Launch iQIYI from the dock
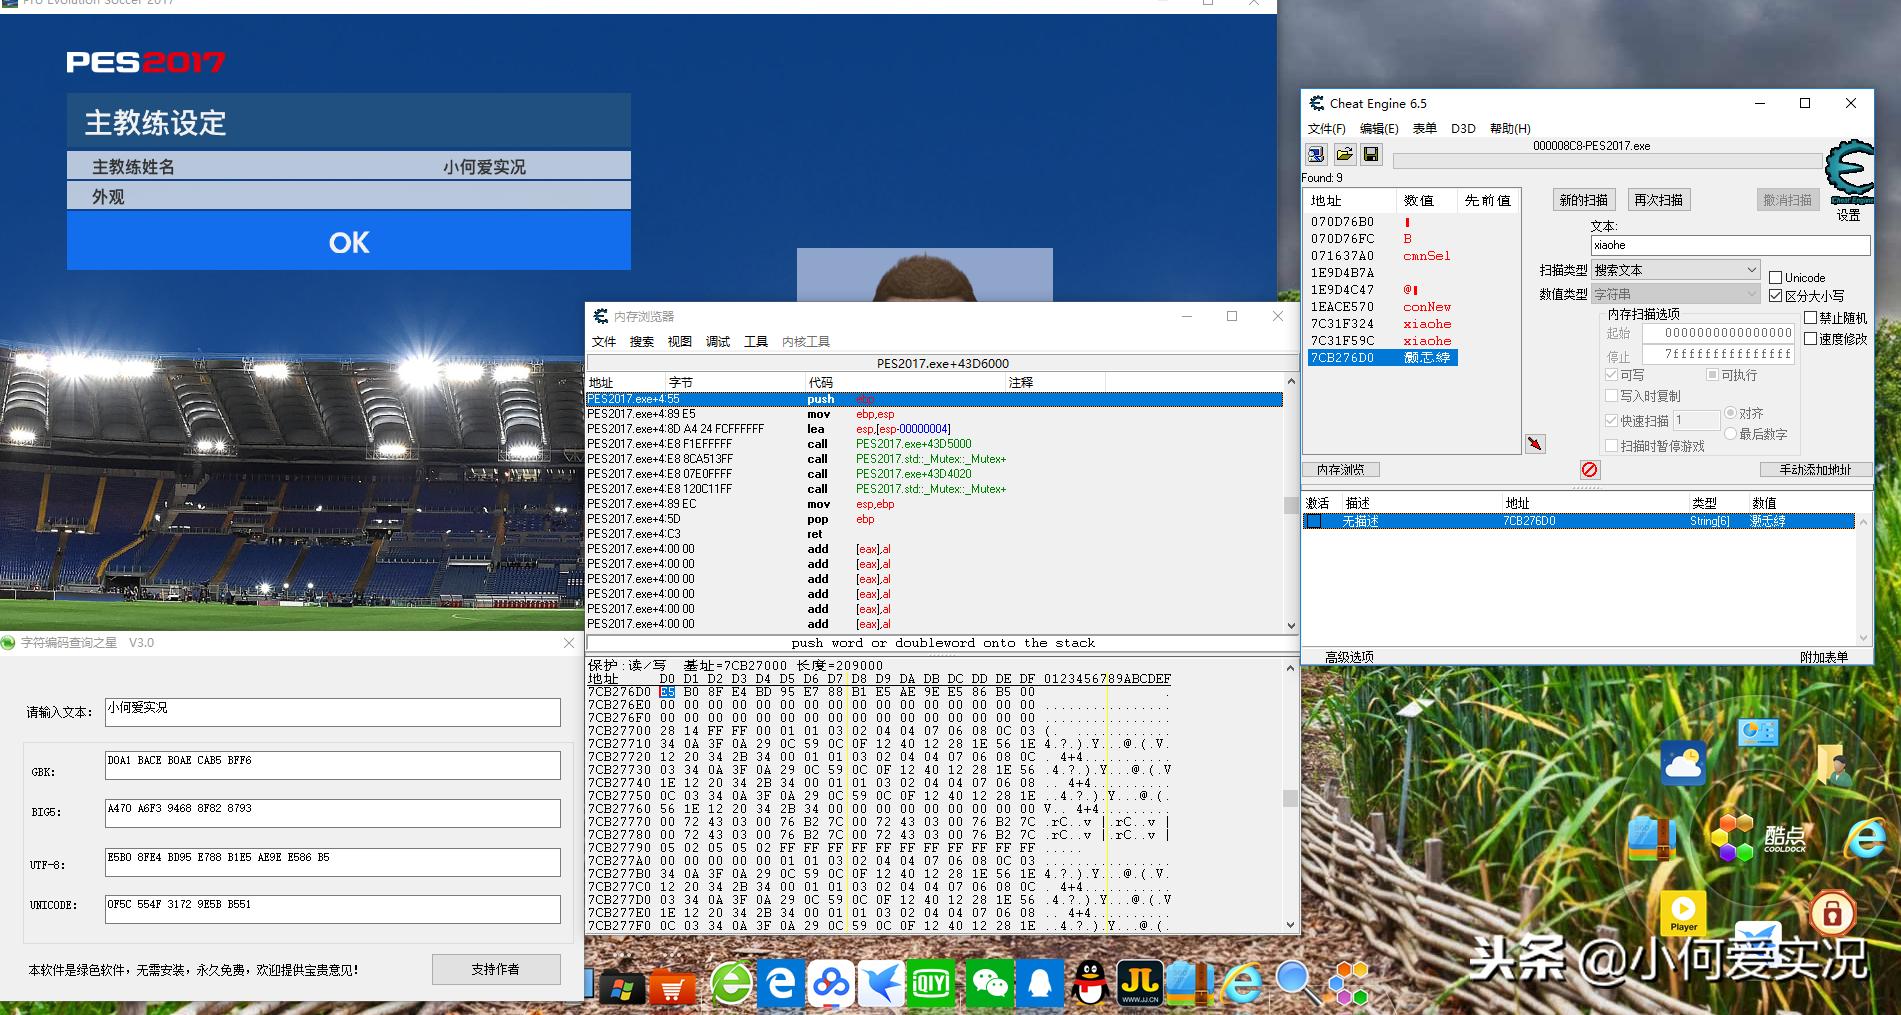 932,984
